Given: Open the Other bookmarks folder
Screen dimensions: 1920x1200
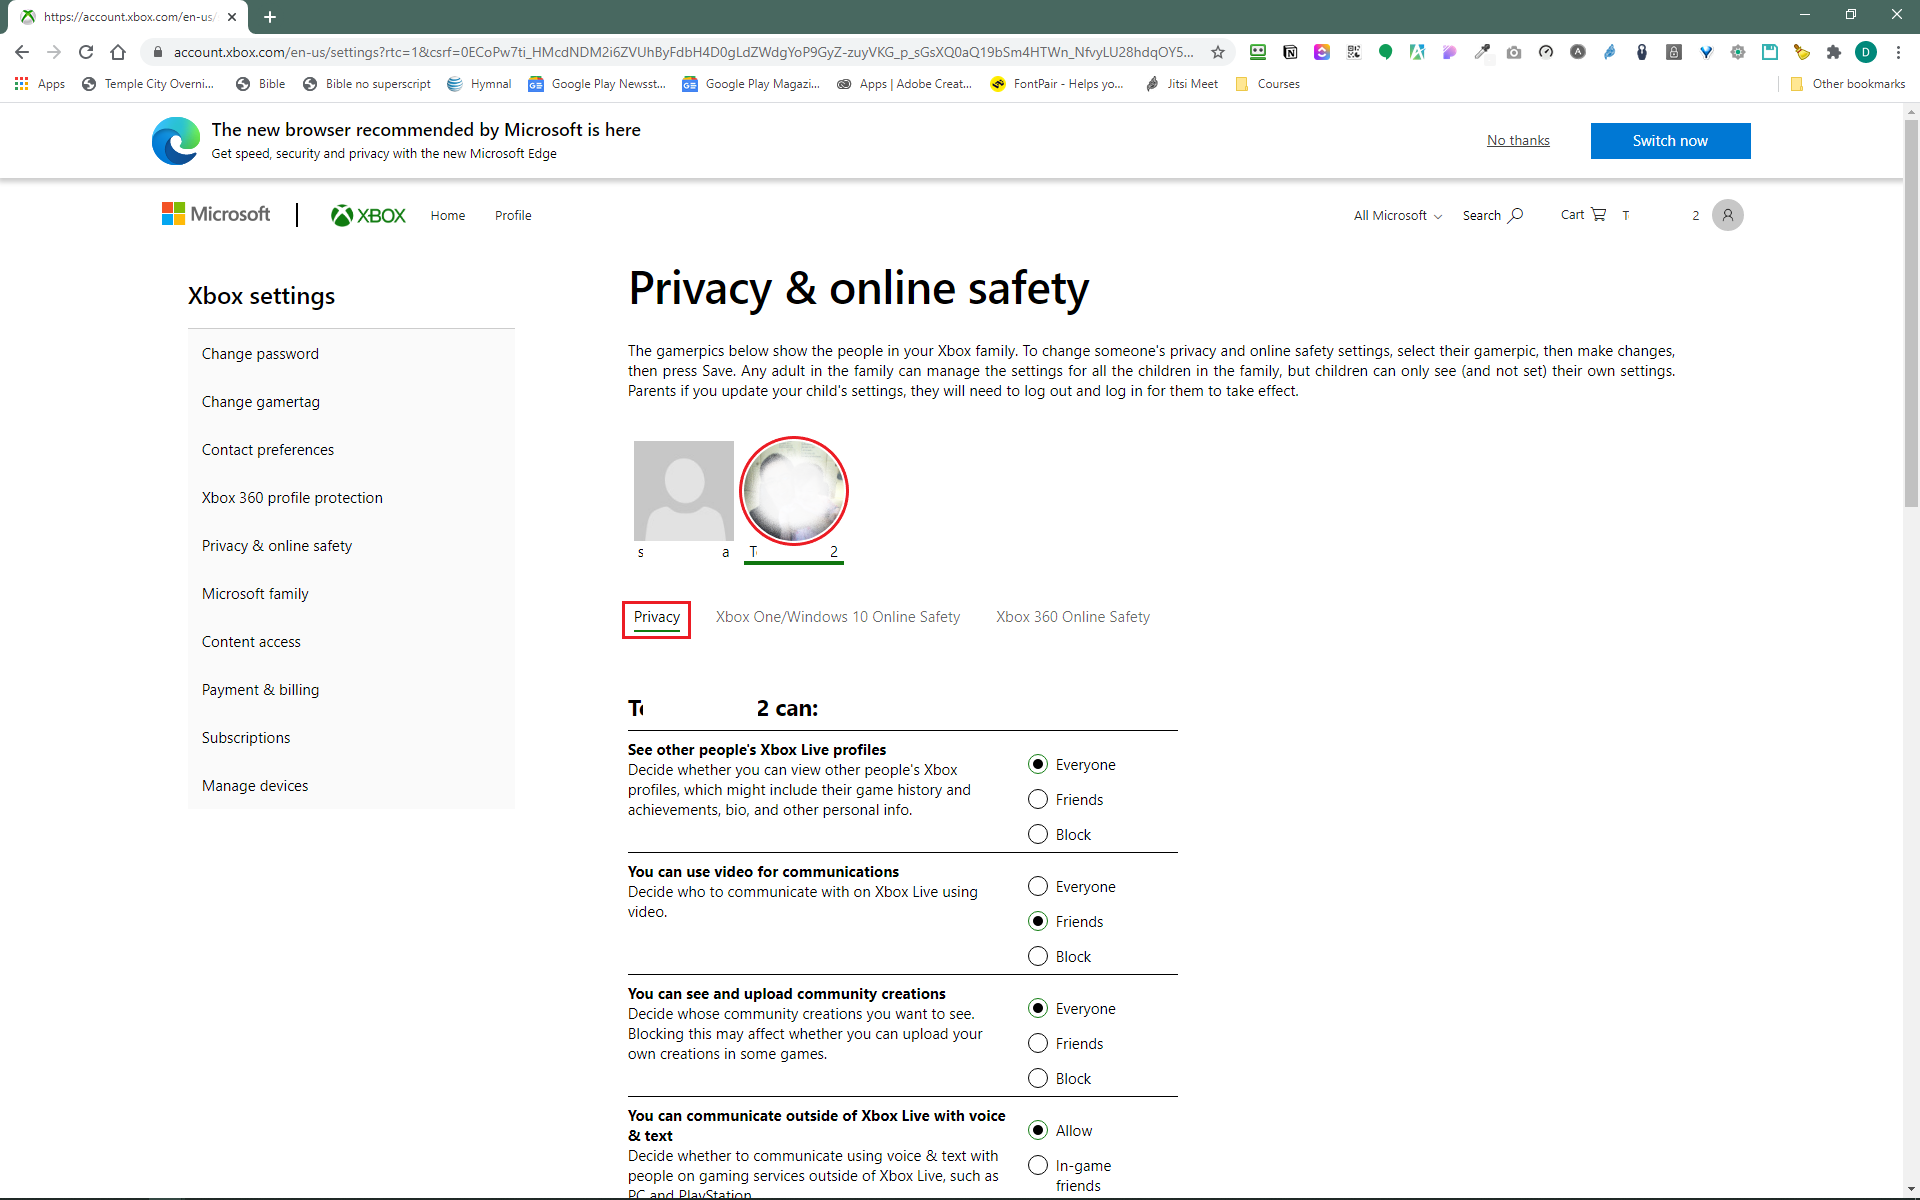Looking at the screenshot, I should (1848, 84).
